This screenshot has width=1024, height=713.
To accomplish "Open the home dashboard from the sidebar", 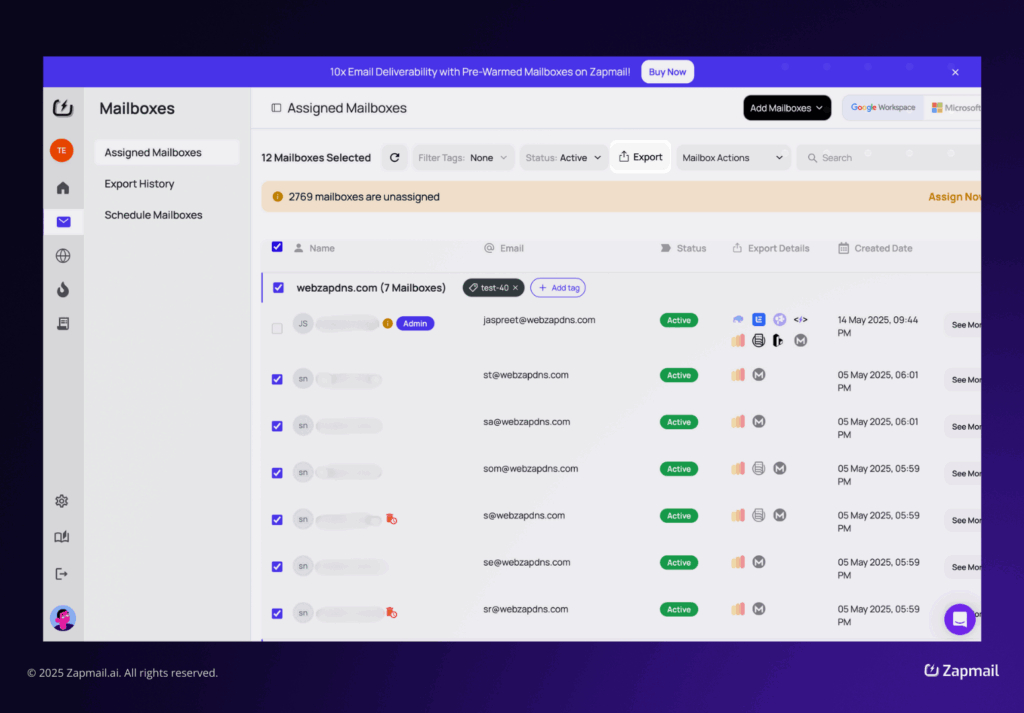I will pos(62,187).
